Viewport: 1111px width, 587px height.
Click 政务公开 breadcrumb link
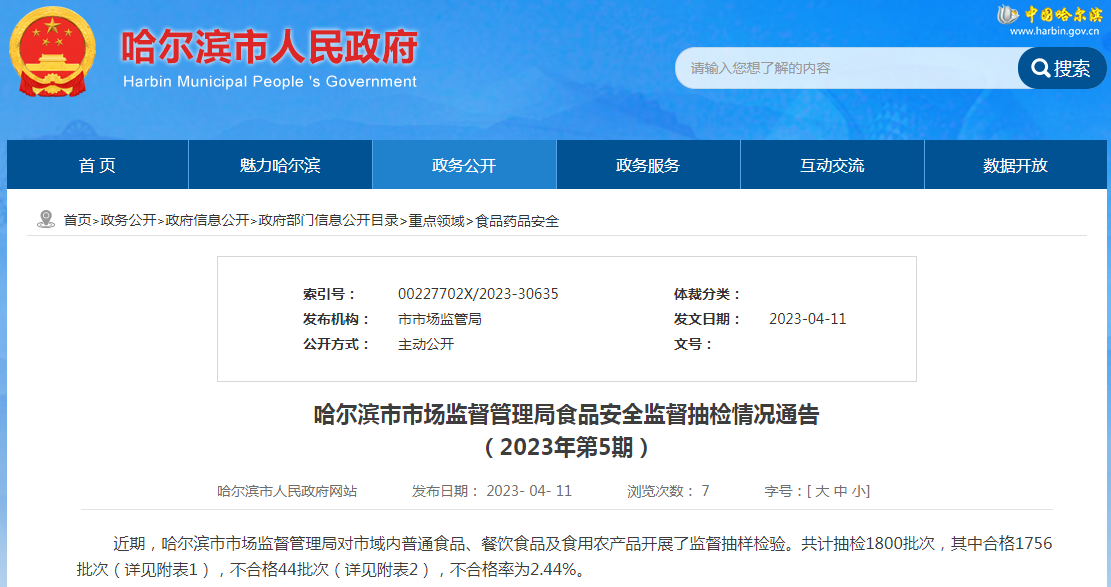[x=129, y=220]
